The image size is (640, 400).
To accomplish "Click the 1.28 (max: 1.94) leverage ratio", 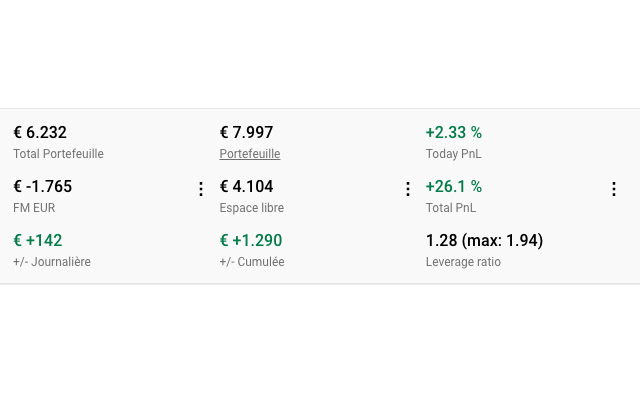I will click(484, 240).
